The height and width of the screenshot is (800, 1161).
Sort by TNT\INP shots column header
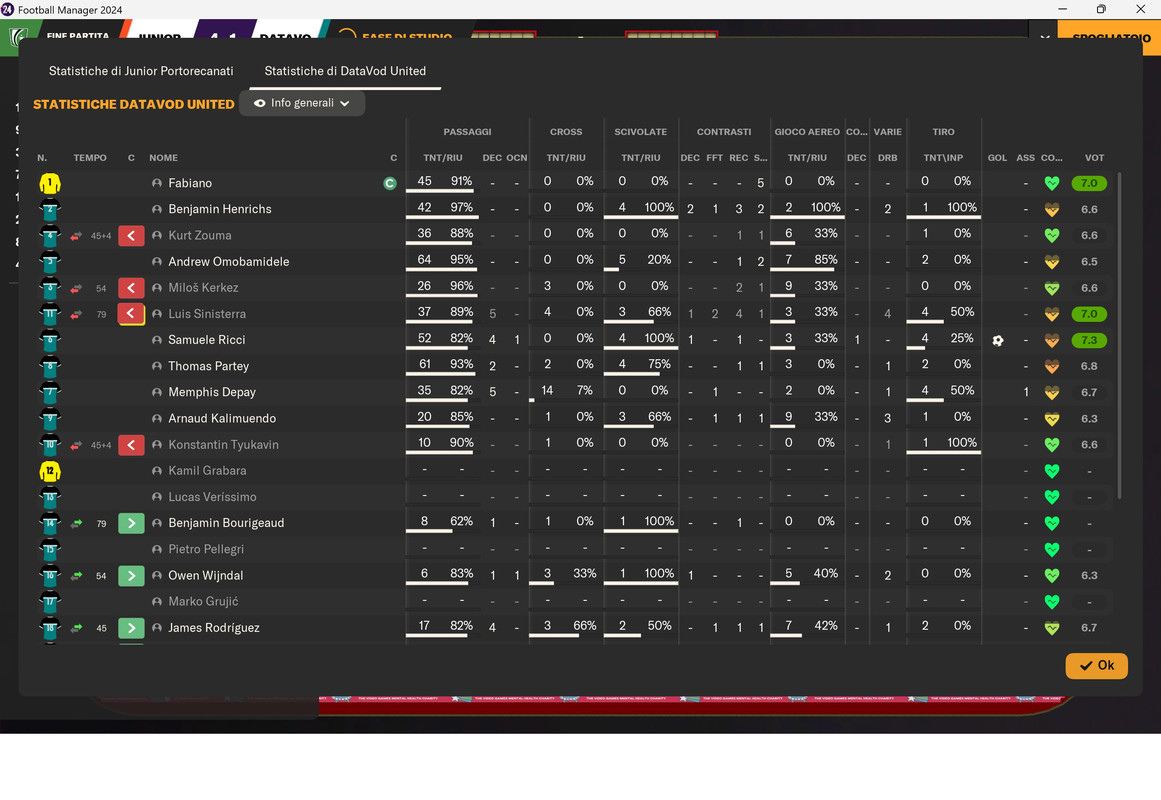(943, 158)
